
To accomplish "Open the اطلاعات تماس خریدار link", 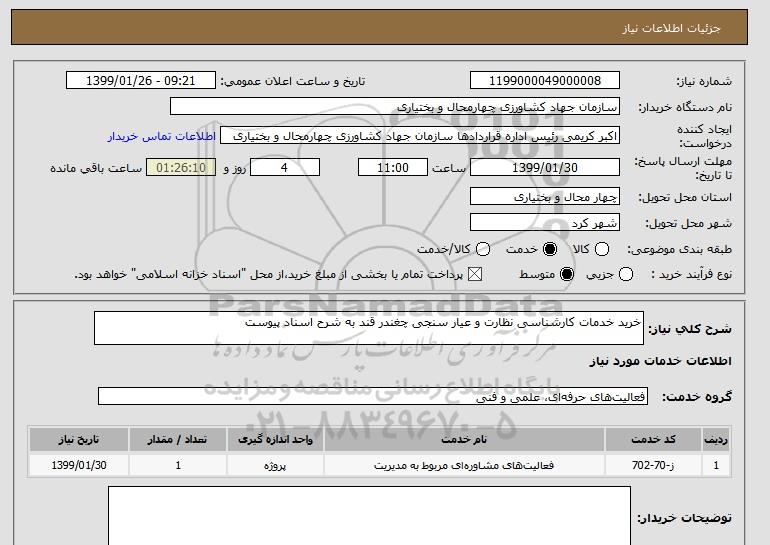I will [x=162, y=136].
